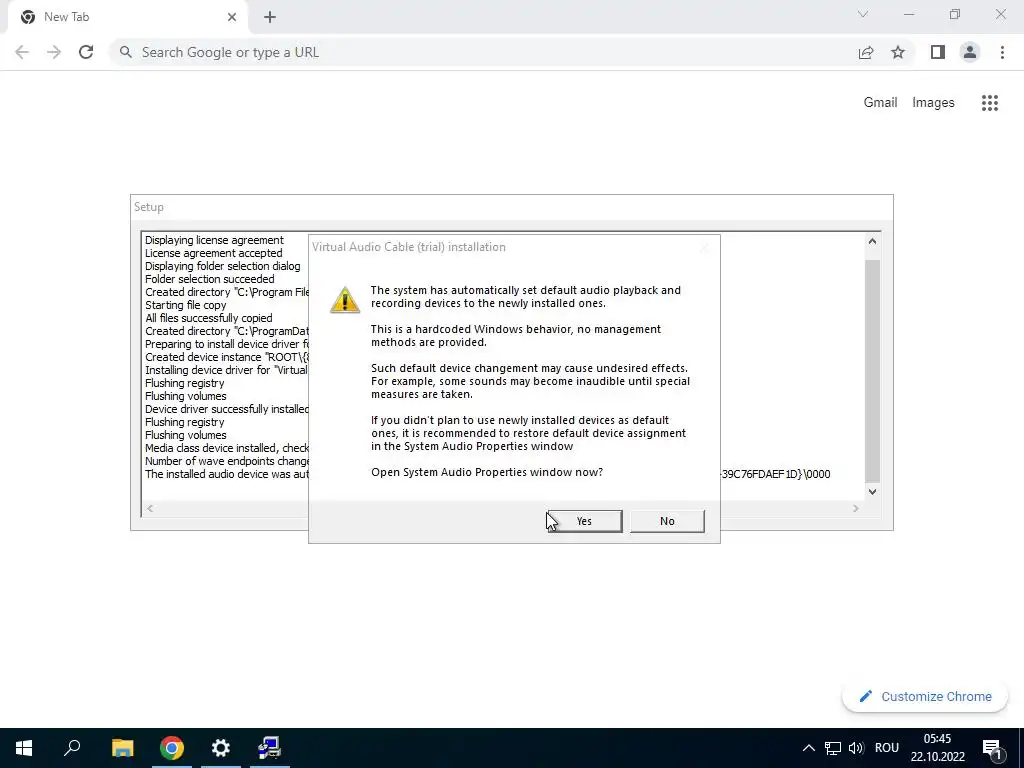The image size is (1024, 768).
Task: Click the Setup window title
Action: [x=149, y=207]
